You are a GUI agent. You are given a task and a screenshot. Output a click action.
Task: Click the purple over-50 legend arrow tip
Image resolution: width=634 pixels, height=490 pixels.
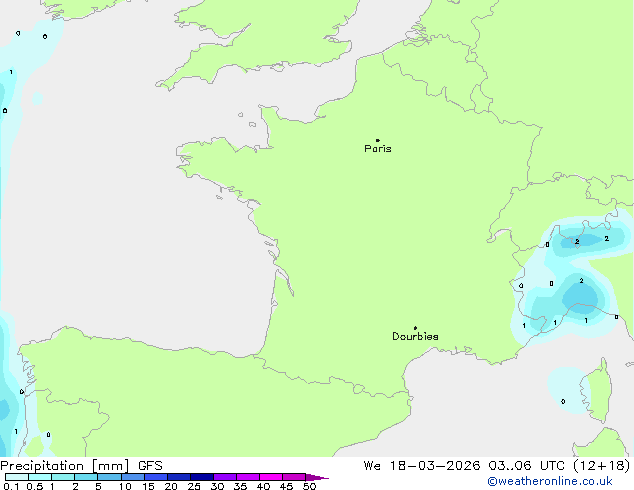[317, 477]
